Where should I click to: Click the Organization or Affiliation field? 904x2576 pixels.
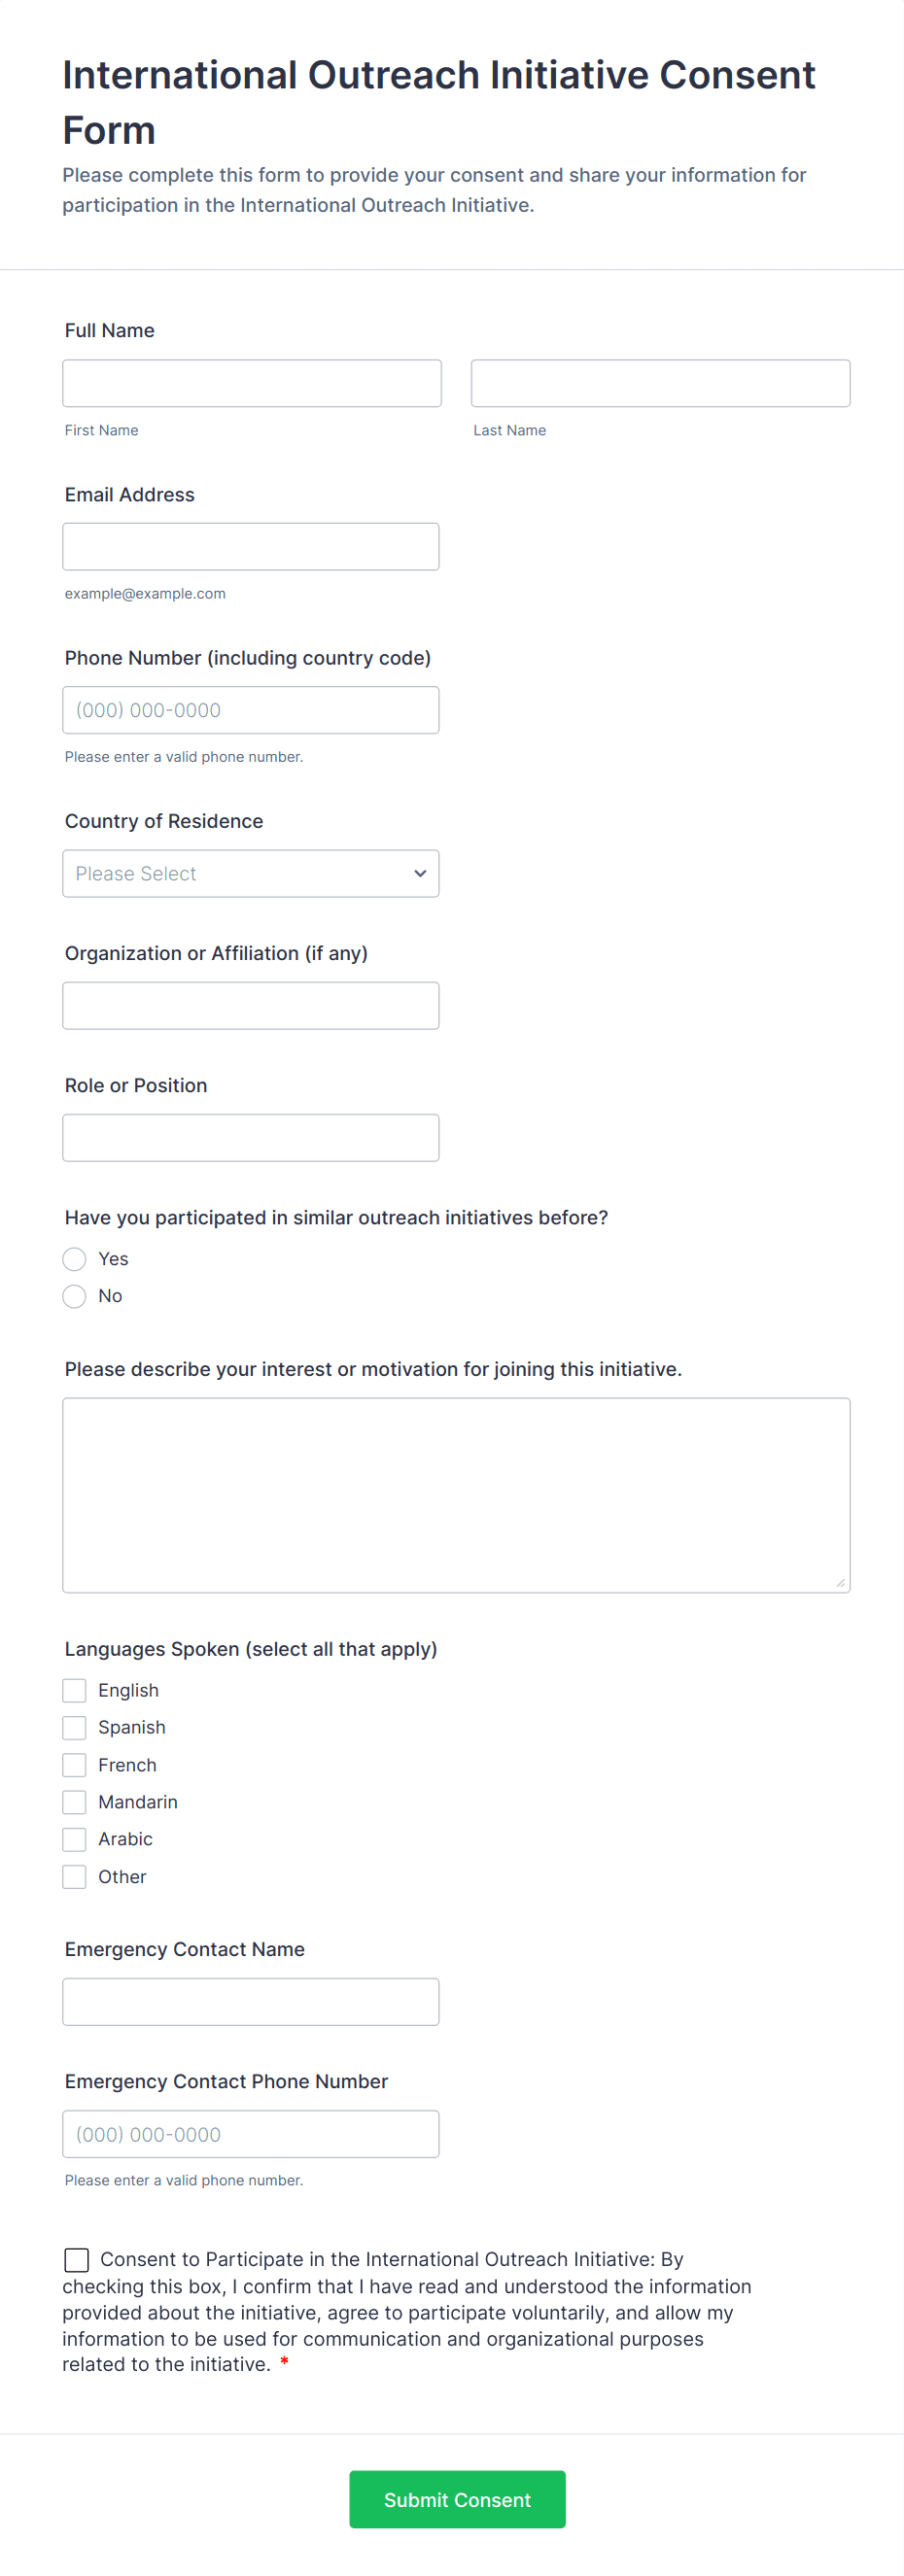(250, 1006)
